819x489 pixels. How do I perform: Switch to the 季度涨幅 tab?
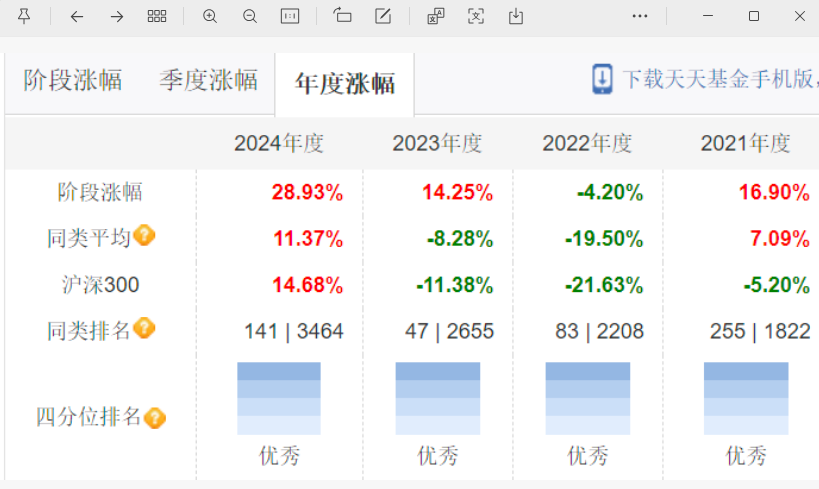click(x=208, y=81)
